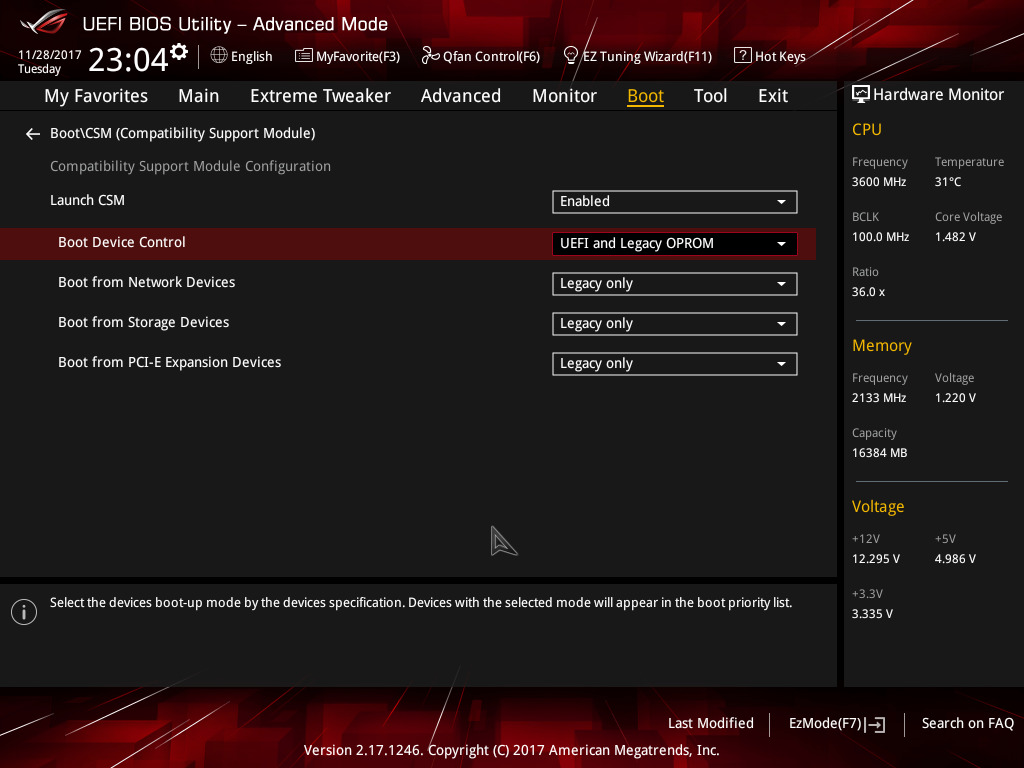
Task: Open time settings via the gear icon
Action: [x=178, y=51]
